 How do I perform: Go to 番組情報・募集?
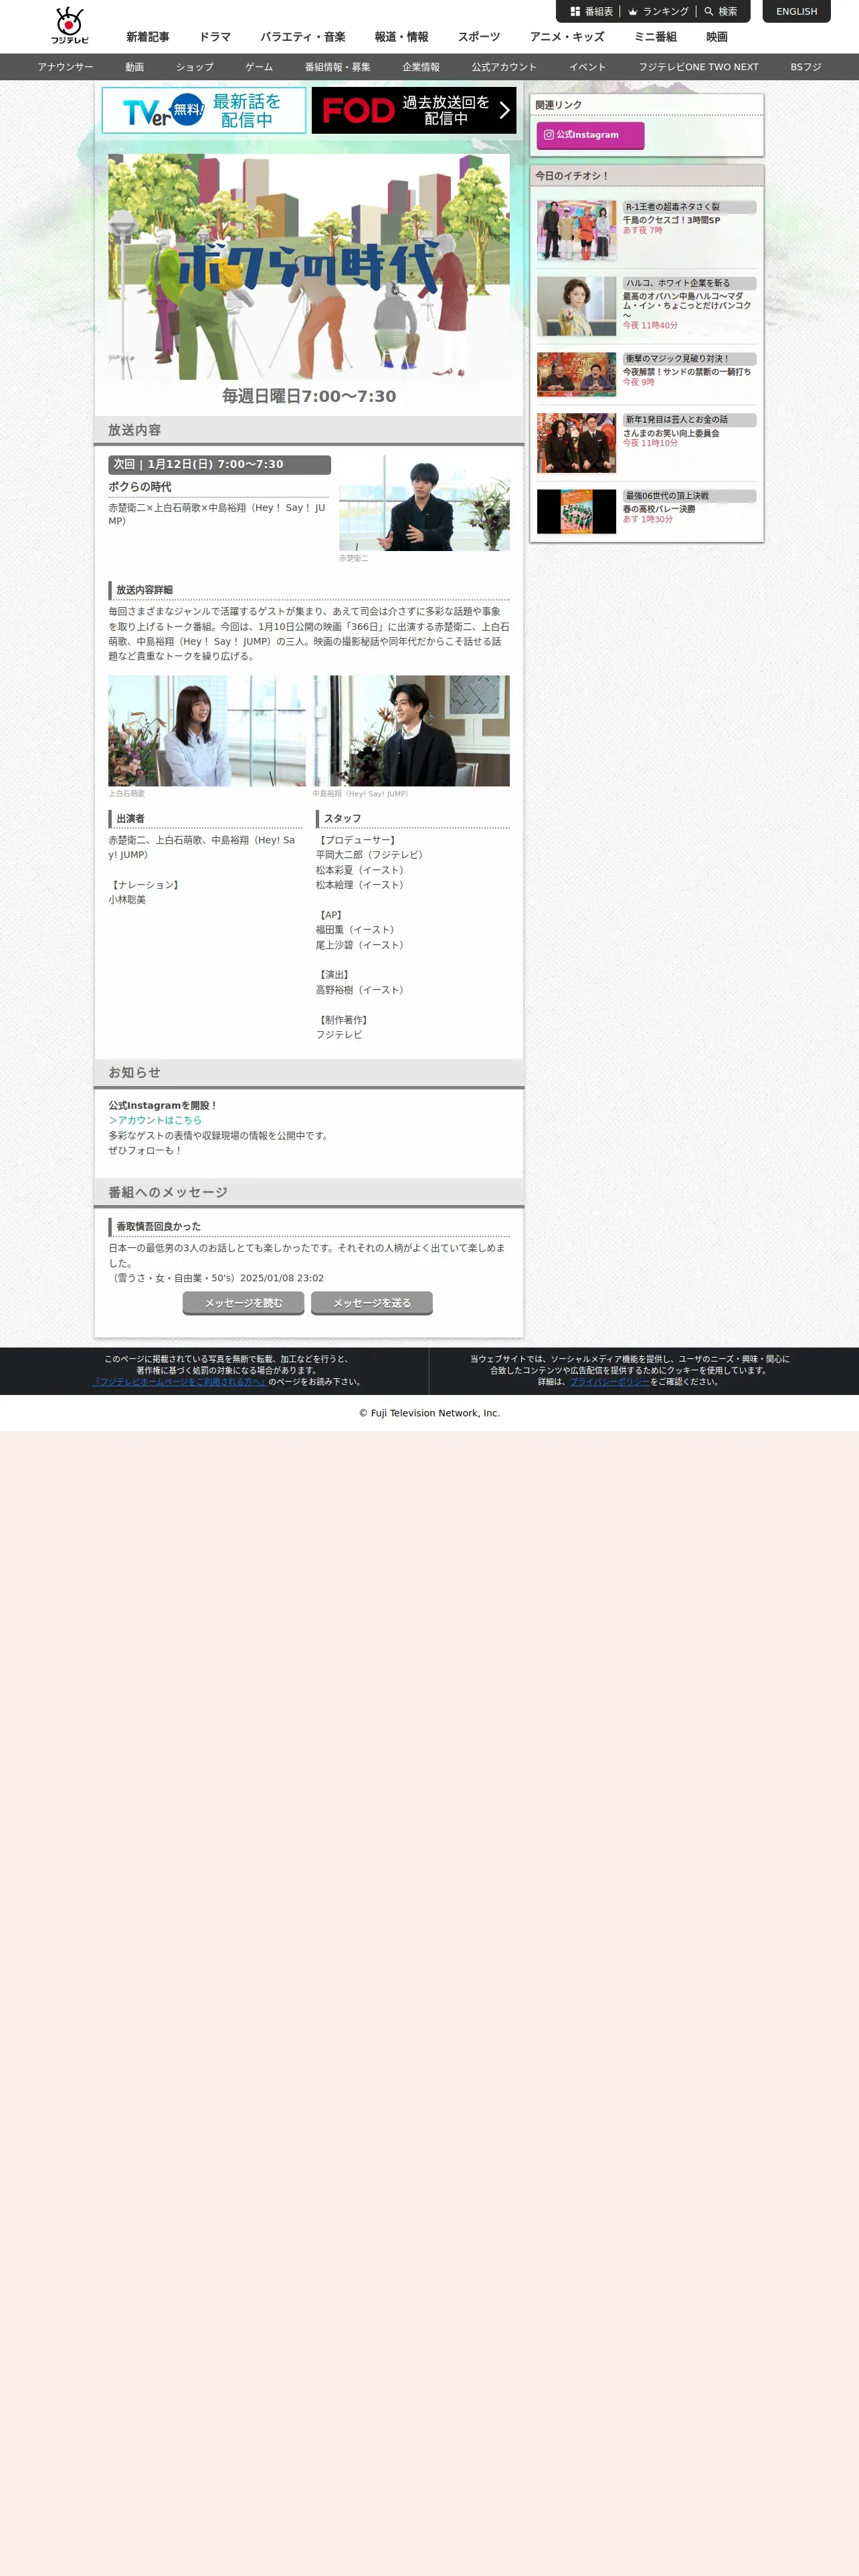click(x=338, y=67)
